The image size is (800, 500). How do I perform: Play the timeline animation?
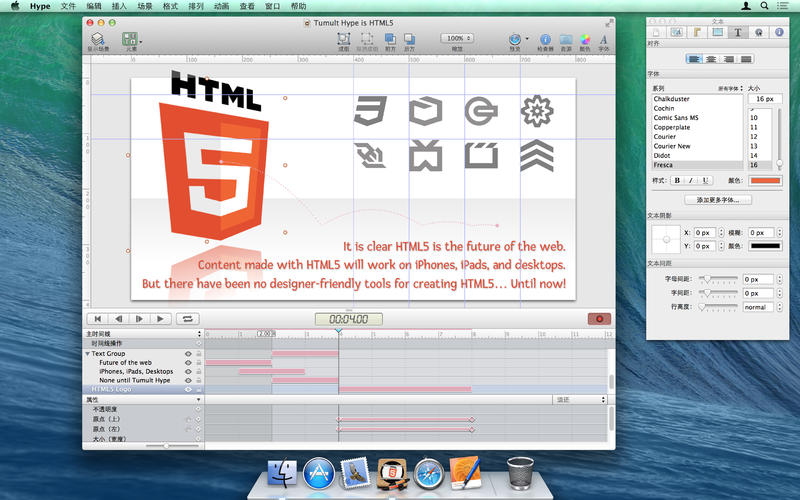pyautogui.click(x=160, y=319)
